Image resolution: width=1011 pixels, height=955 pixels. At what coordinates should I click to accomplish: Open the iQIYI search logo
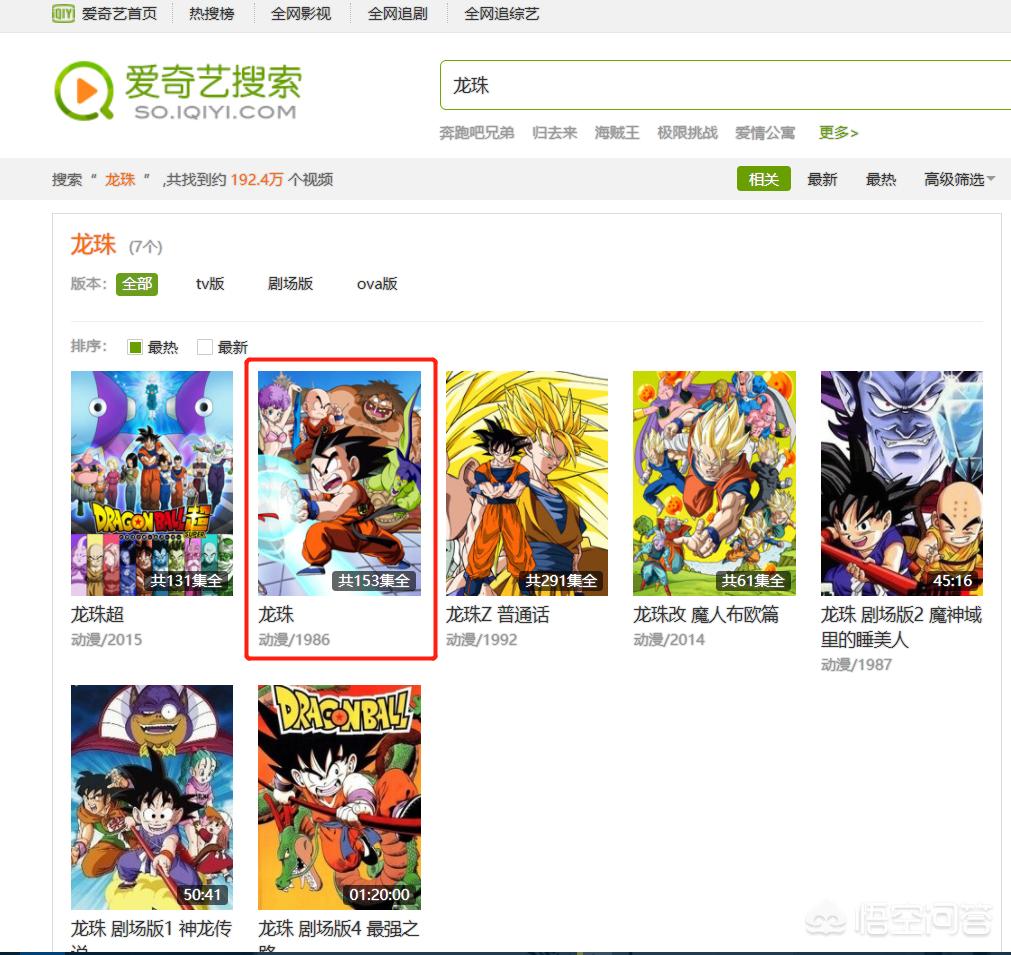click(x=178, y=91)
